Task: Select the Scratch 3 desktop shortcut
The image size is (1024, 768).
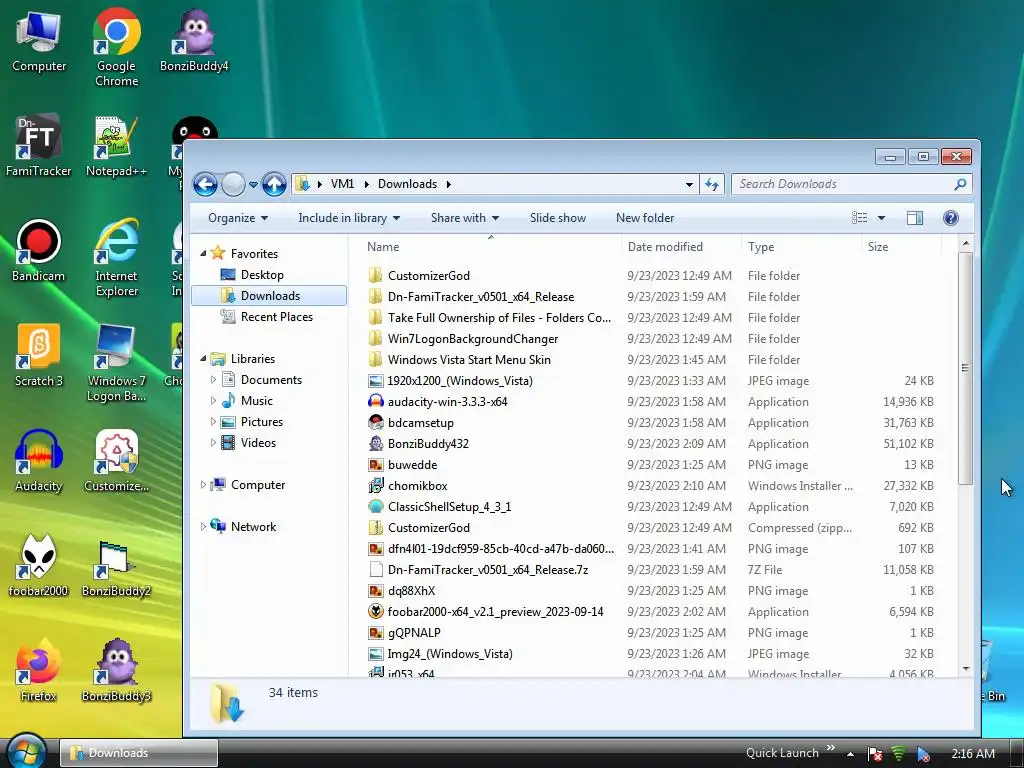Action: tap(39, 355)
